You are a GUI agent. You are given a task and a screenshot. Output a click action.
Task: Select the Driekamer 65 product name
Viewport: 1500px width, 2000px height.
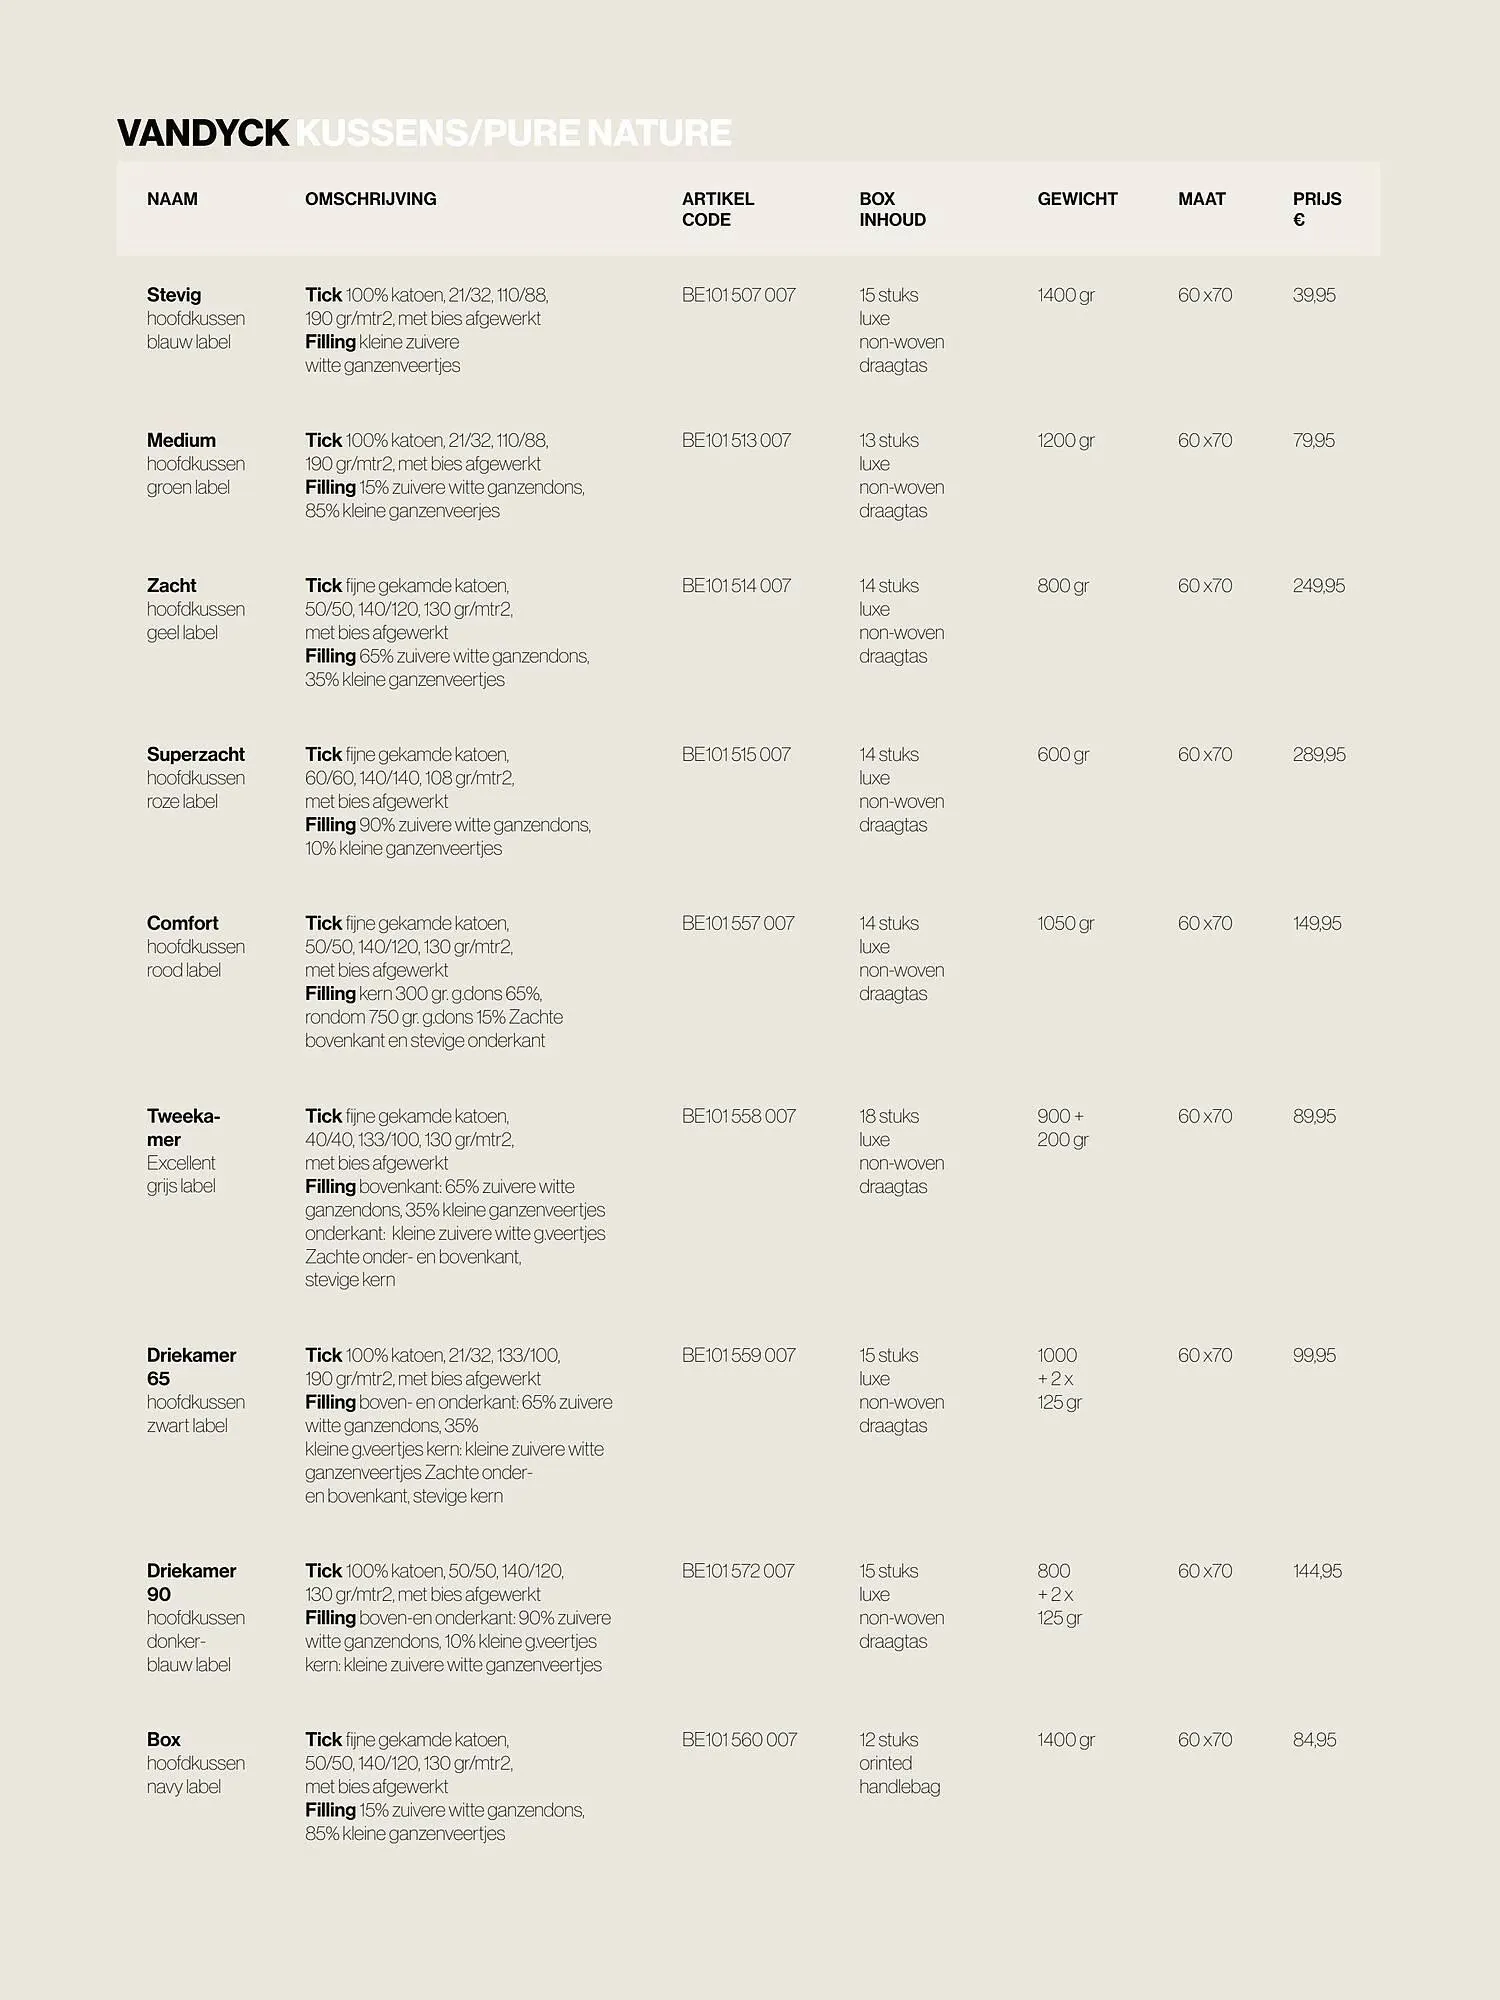click(x=191, y=1366)
